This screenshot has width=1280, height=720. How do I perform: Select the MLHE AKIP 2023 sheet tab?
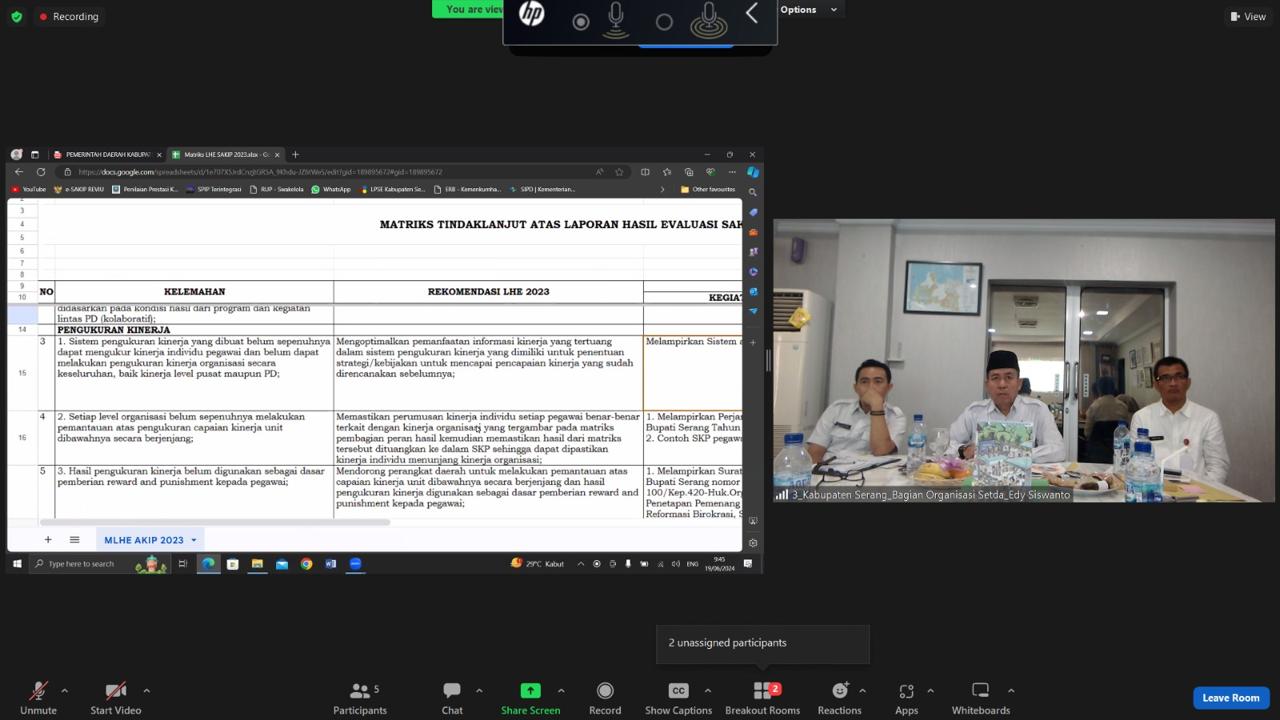[144, 540]
